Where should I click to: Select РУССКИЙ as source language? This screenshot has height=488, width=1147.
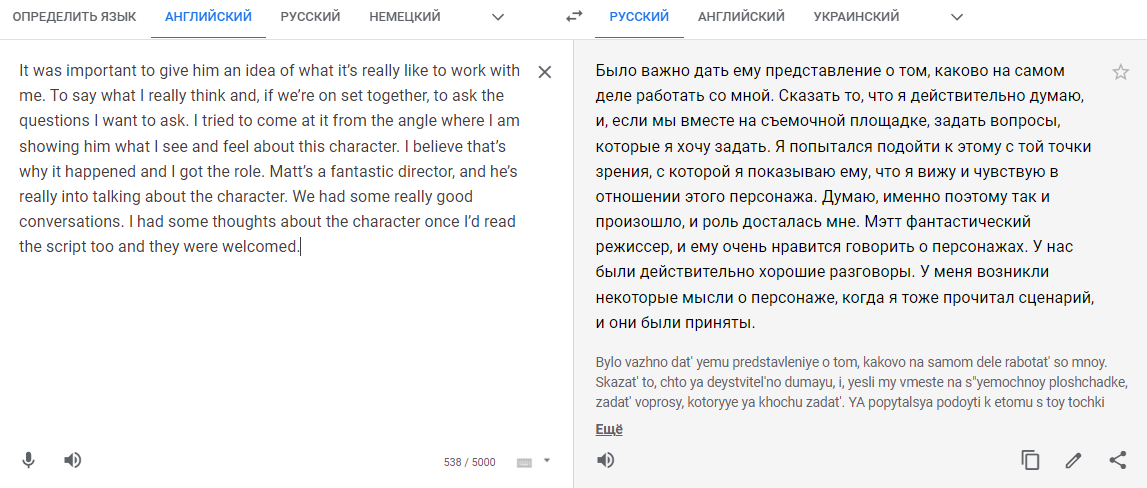[x=310, y=17]
